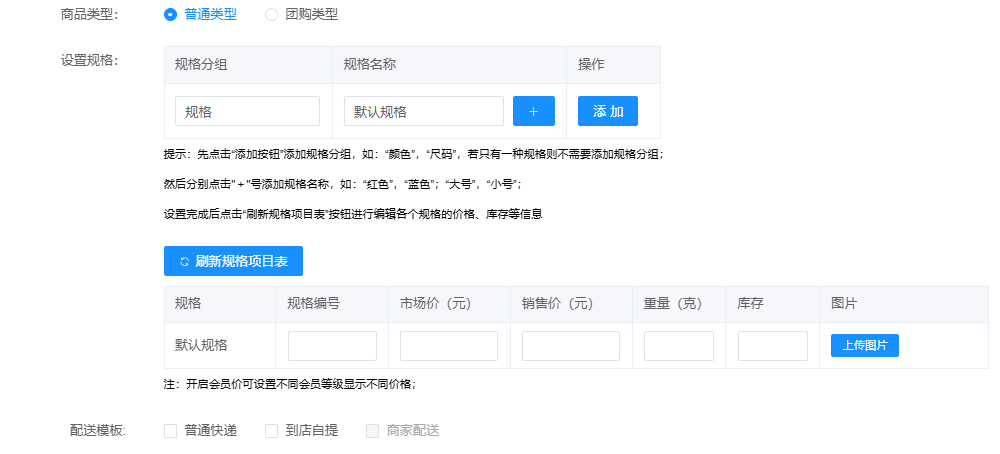The height and width of the screenshot is (454, 1000).
Task: Click the 图片 column header
Action: pyautogui.click(x=844, y=303)
